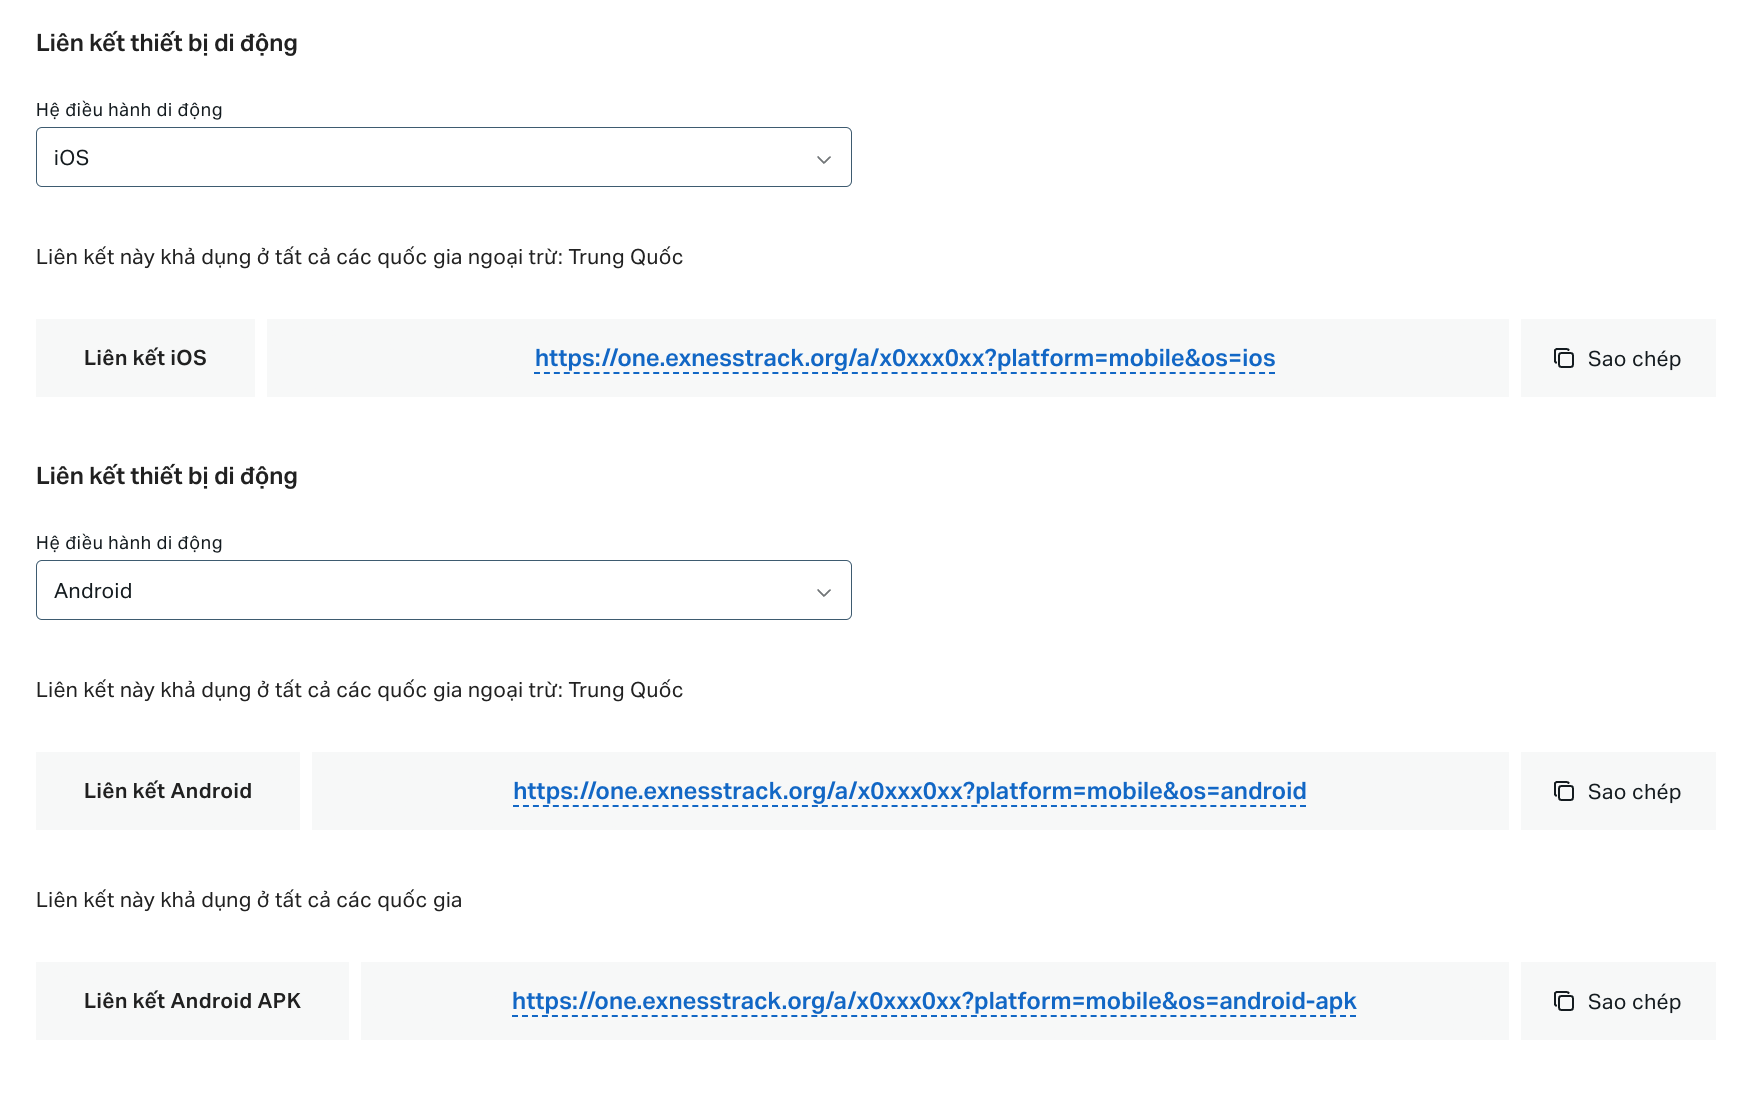Open the link ending in os=ios

click(905, 358)
